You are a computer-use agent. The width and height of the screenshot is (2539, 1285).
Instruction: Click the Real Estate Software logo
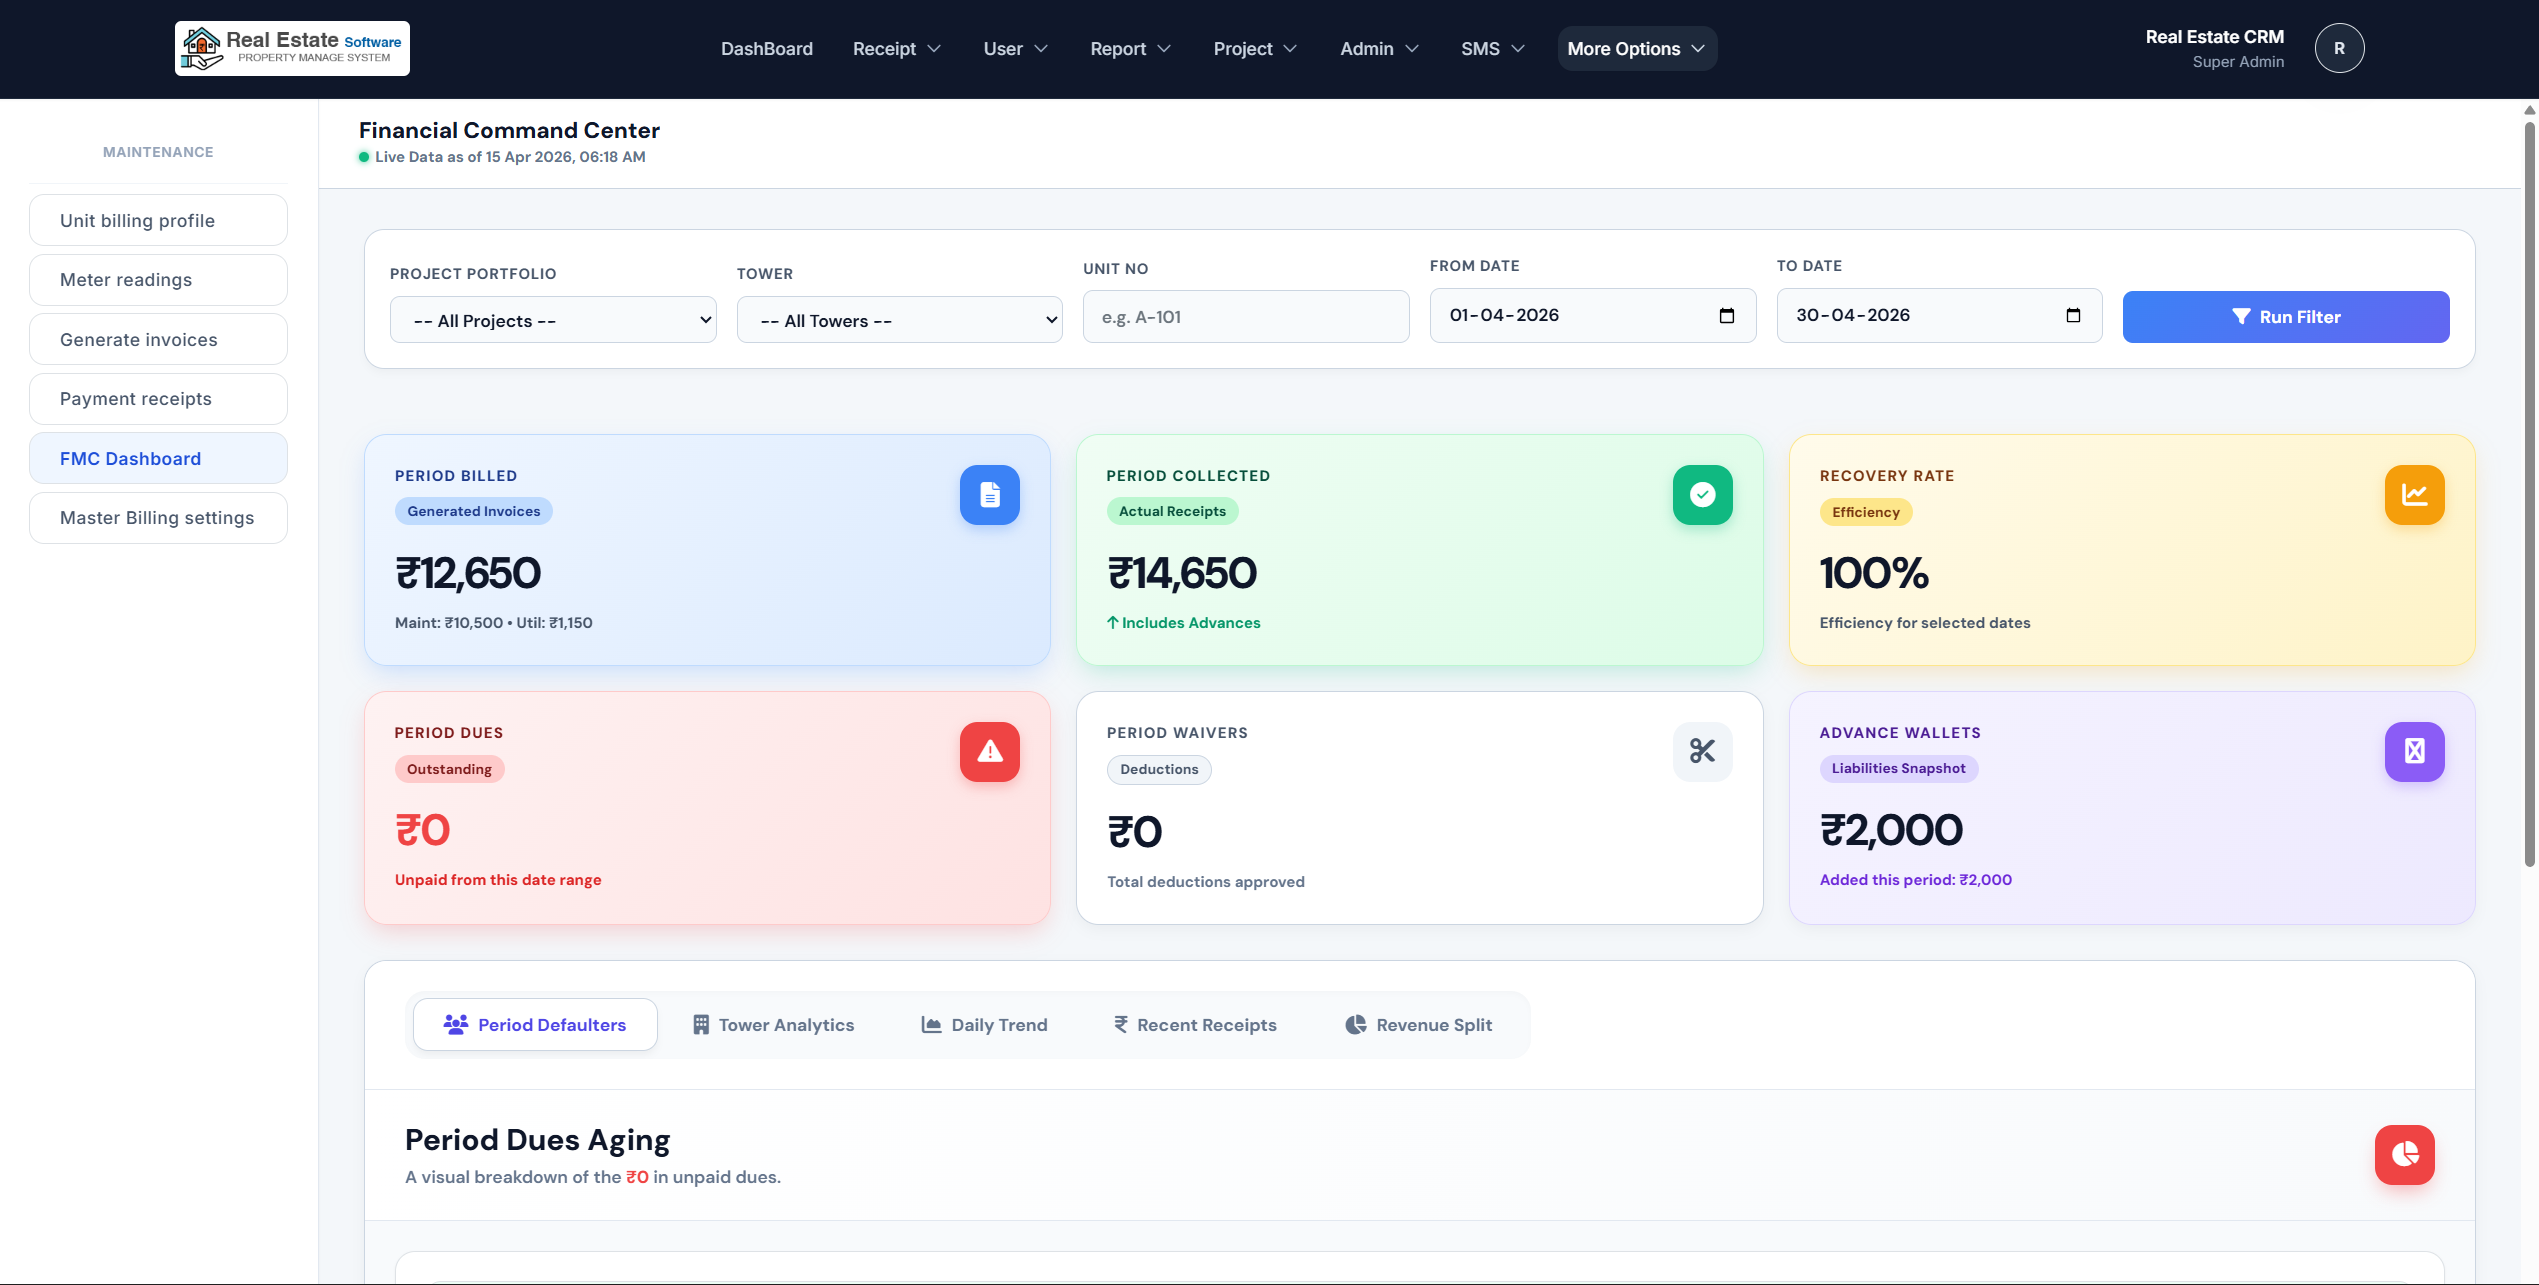(292, 47)
